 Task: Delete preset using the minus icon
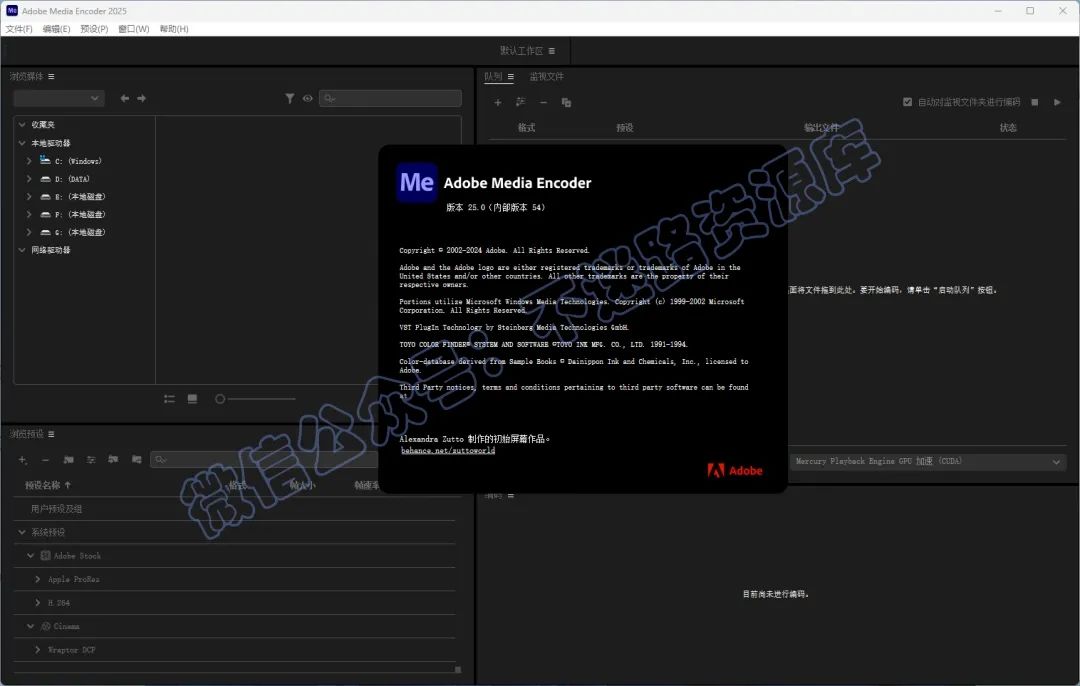pos(45,459)
